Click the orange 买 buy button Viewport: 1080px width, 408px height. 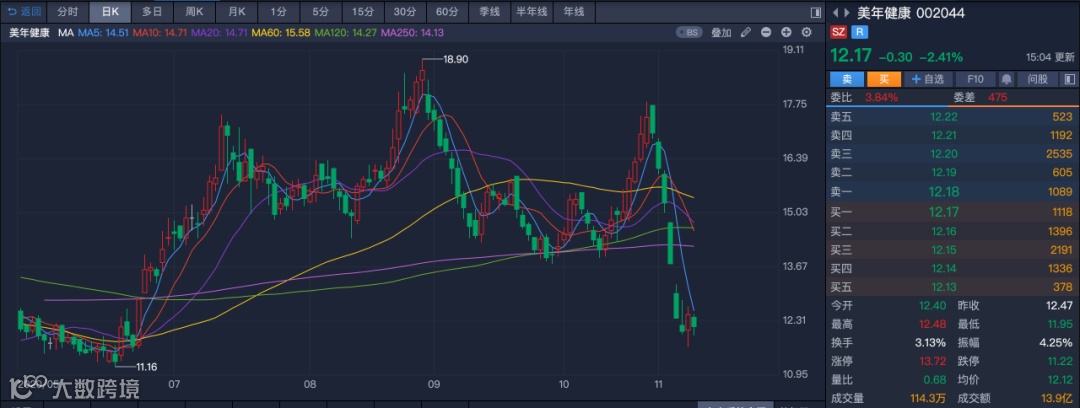[884, 79]
